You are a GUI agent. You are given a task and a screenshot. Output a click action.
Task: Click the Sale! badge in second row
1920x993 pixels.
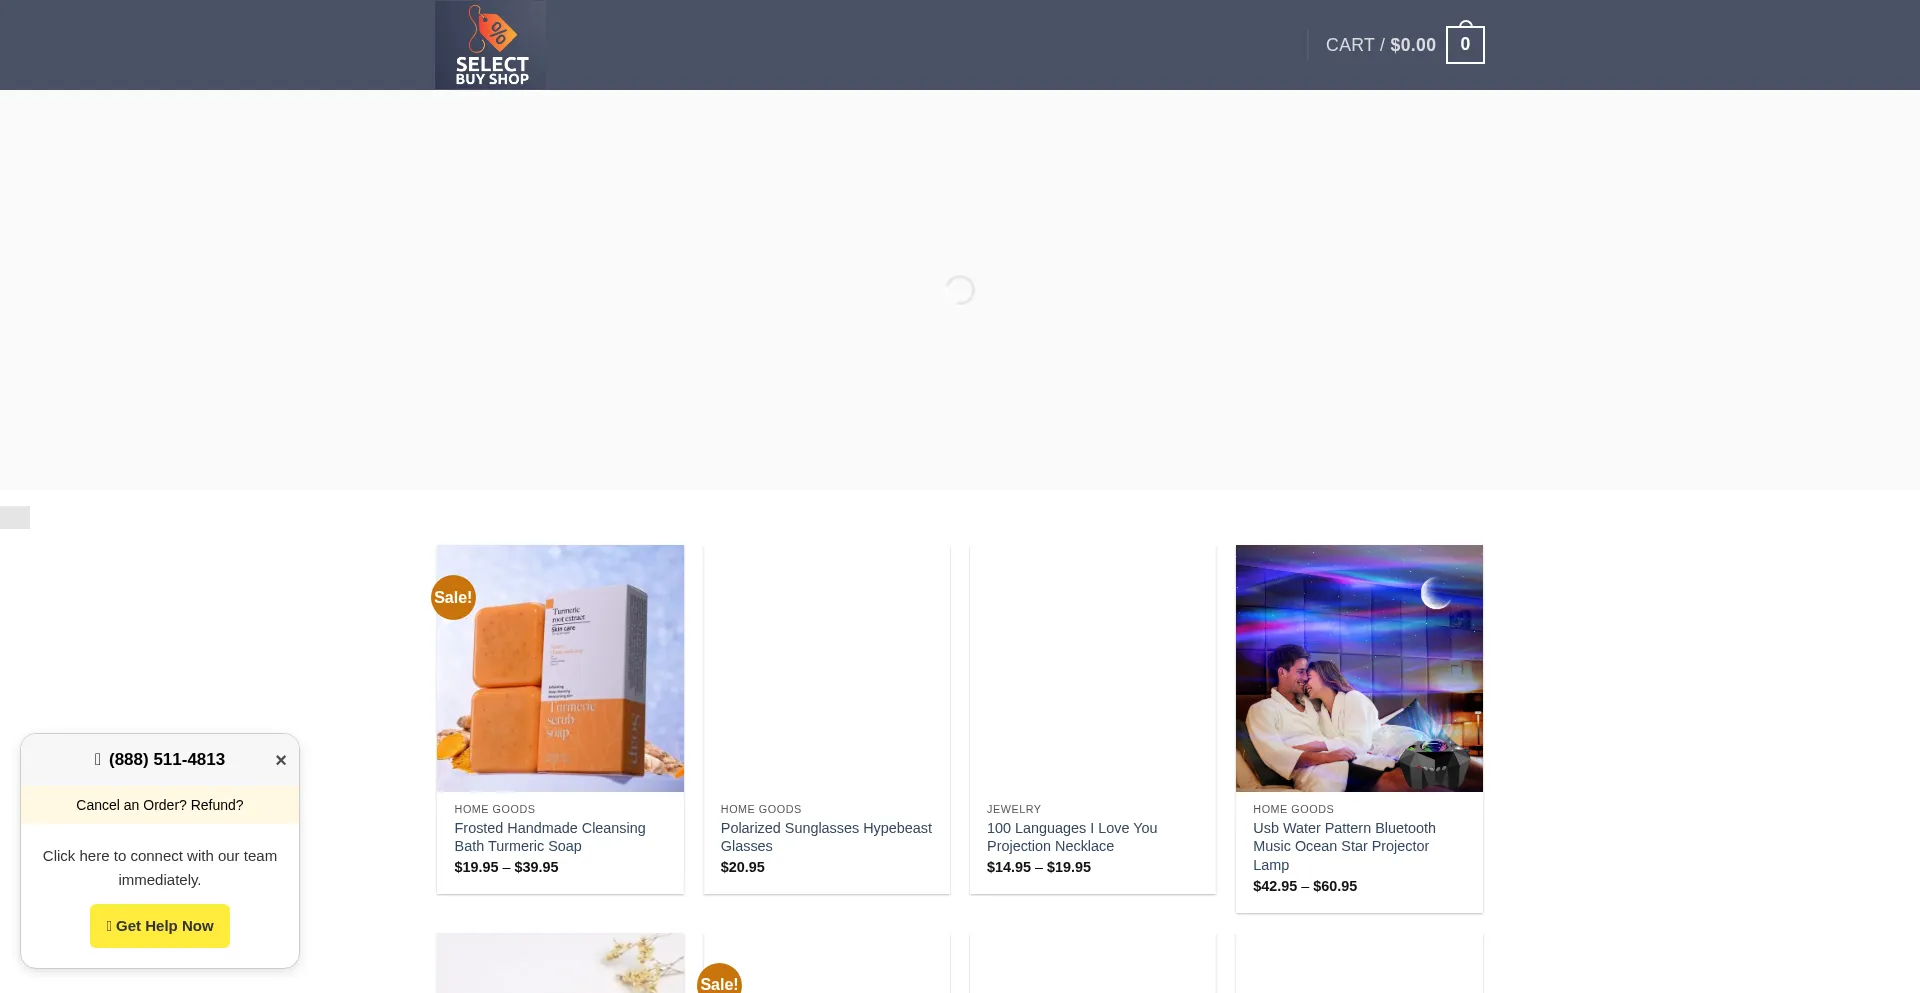tap(719, 981)
